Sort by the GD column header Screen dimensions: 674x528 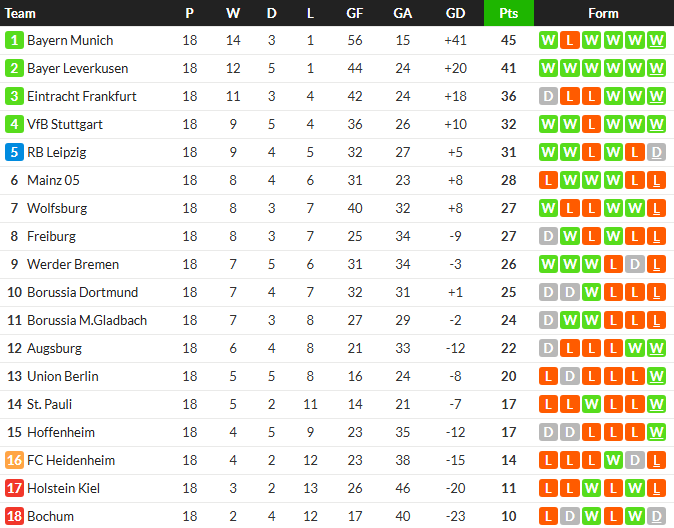coord(455,13)
